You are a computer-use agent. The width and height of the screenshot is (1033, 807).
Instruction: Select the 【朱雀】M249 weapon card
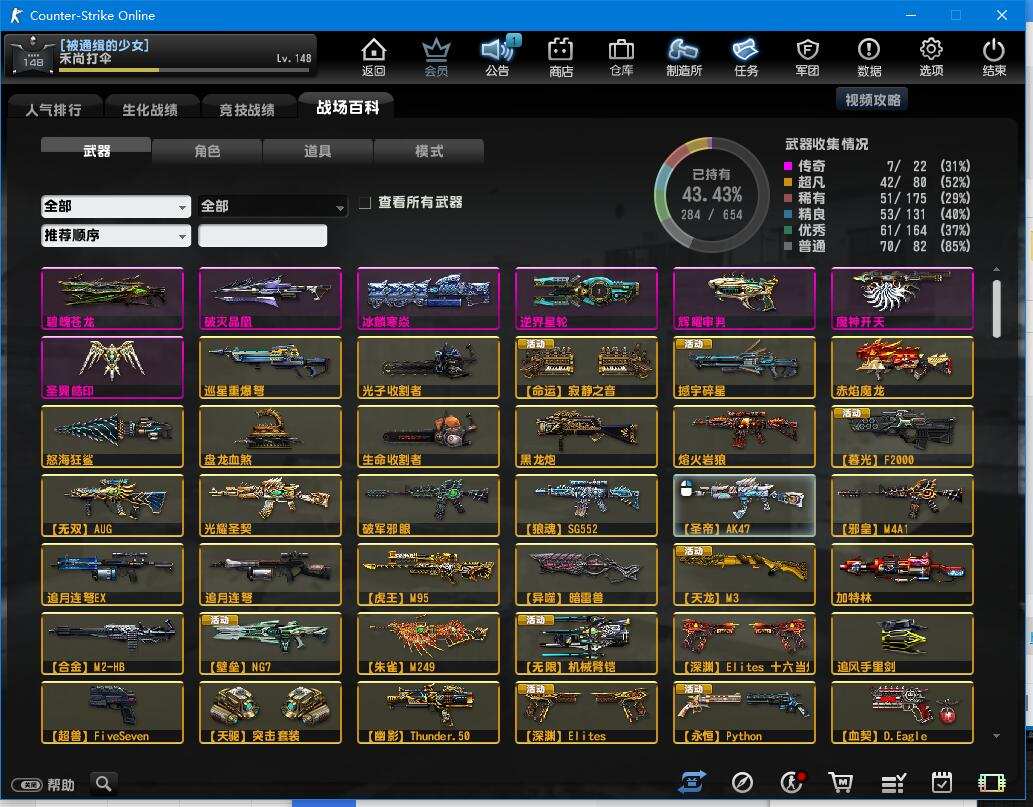click(x=428, y=644)
